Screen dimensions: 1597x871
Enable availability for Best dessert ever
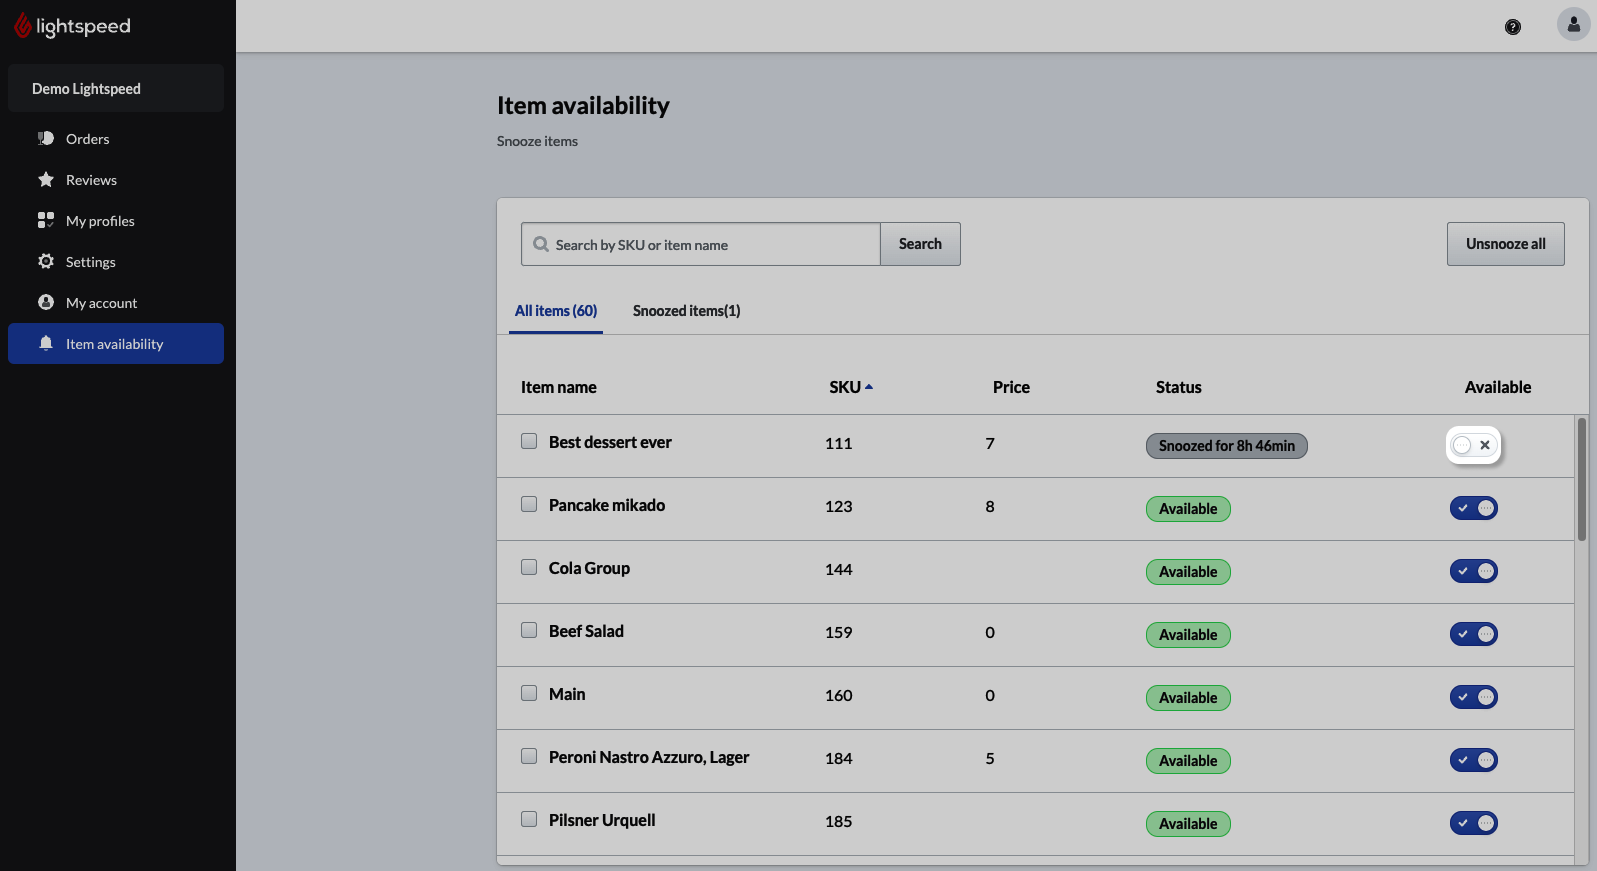click(x=1473, y=445)
